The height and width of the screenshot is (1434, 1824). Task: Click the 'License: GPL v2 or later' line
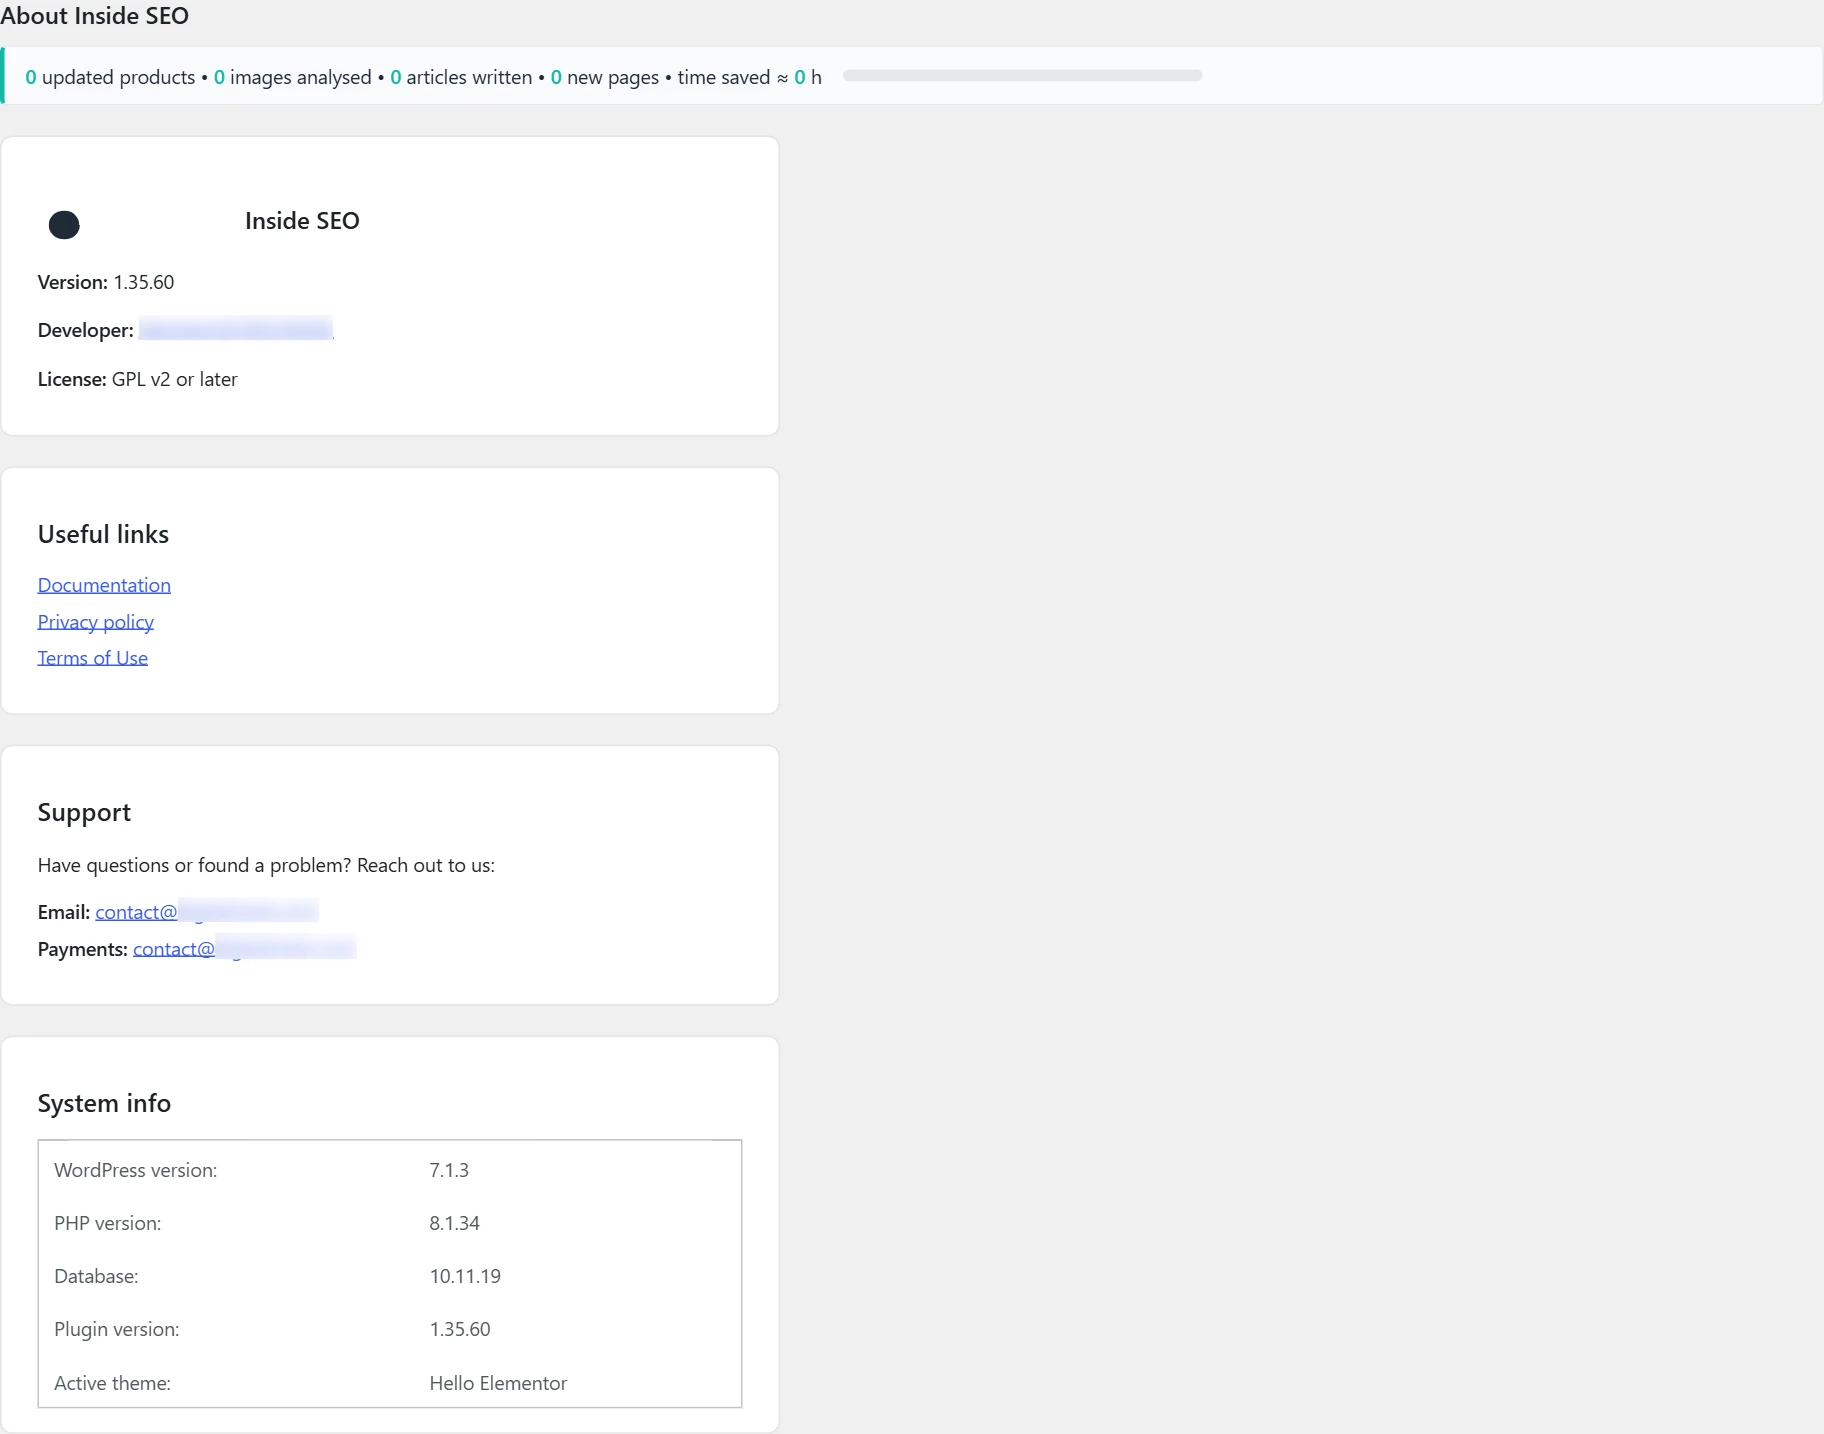click(x=138, y=379)
